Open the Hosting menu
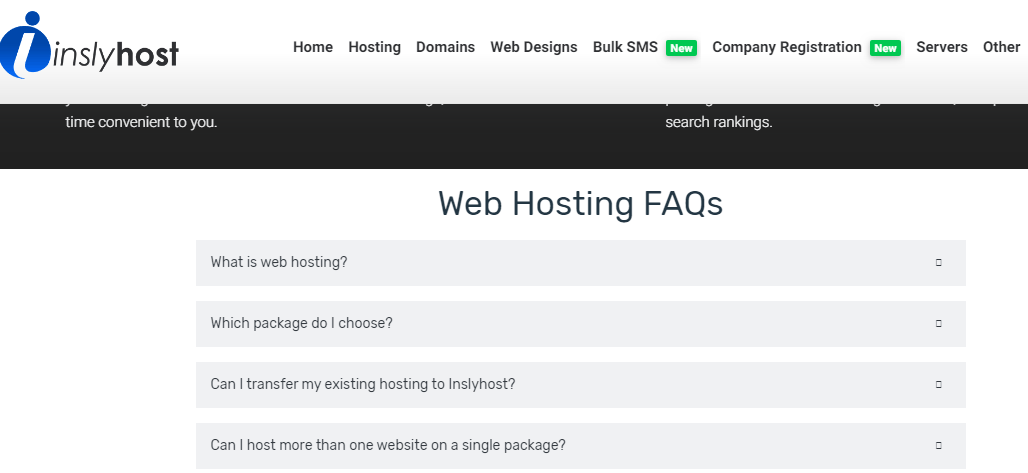The image size is (1028, 473). click(x=374, y=47)
